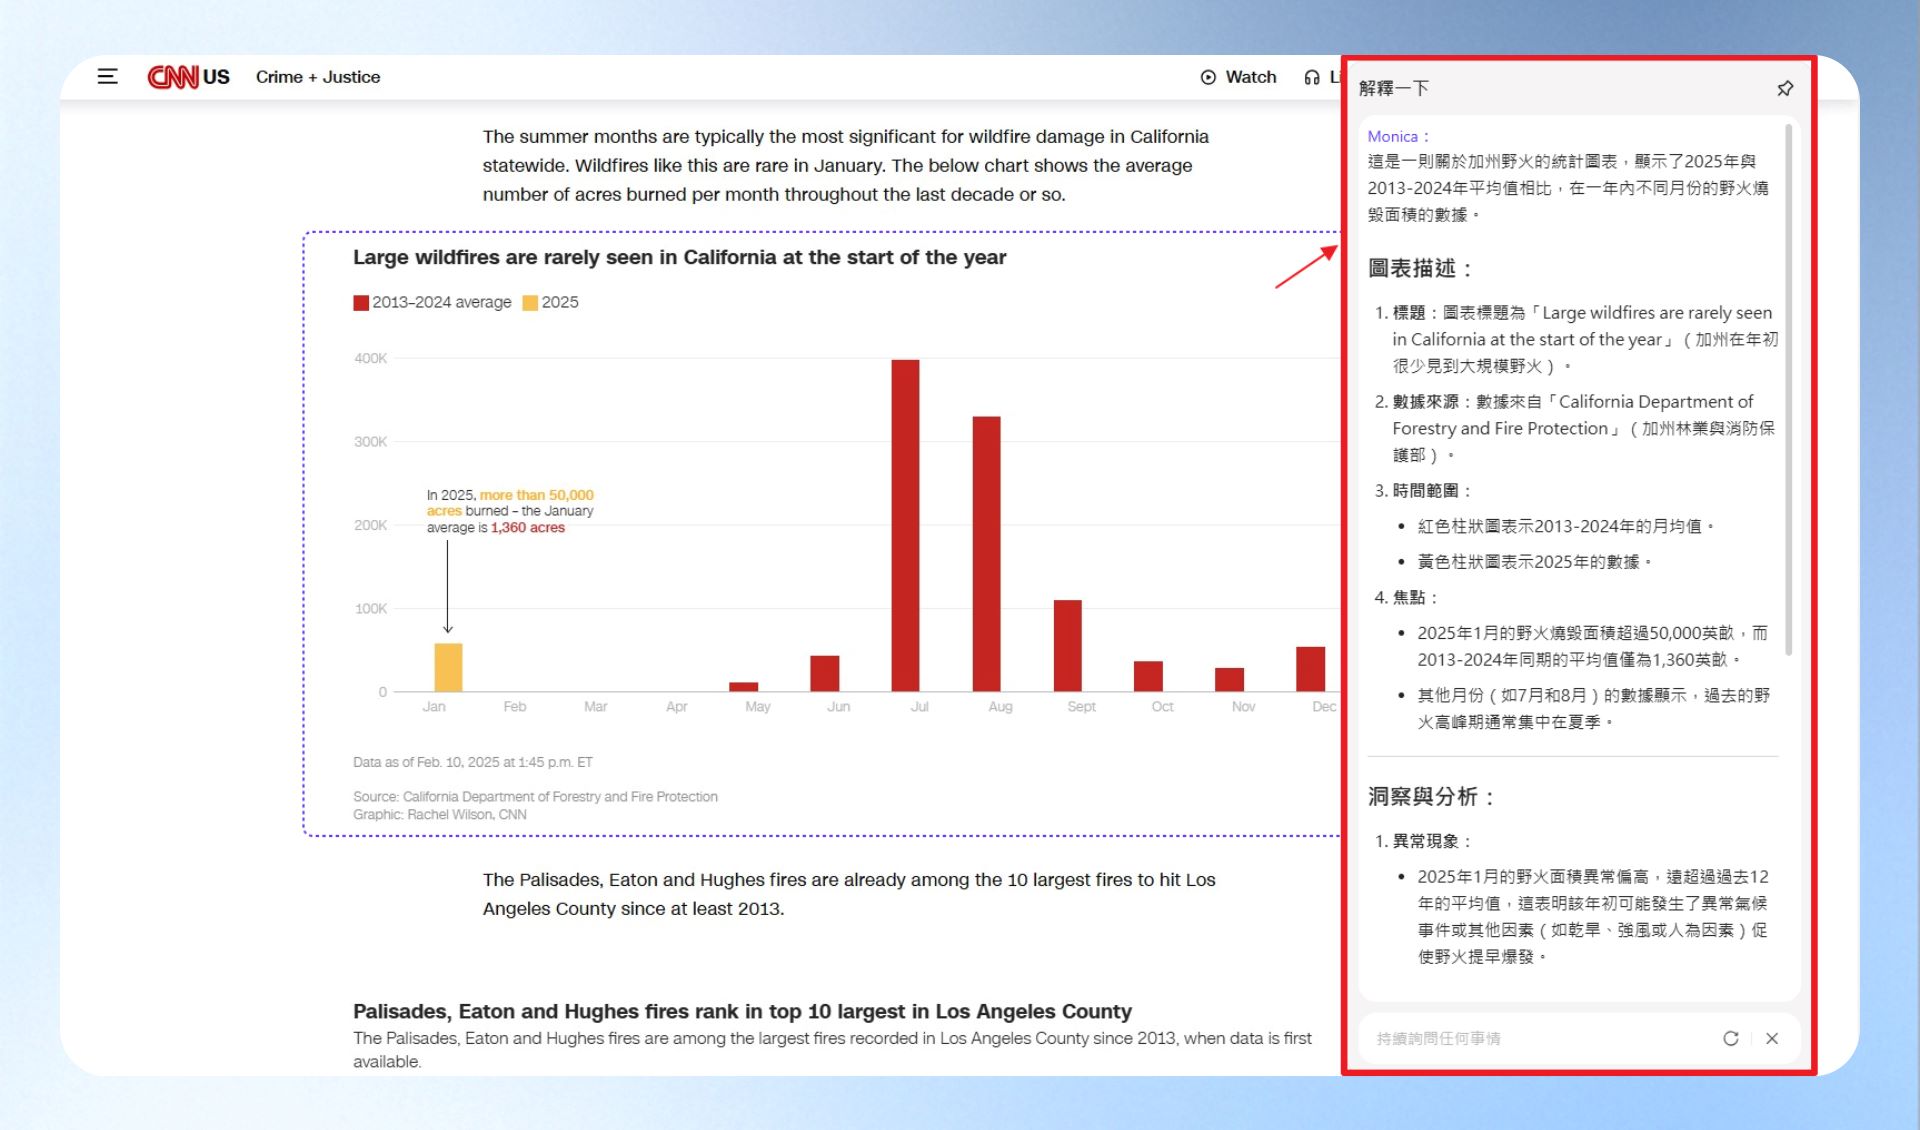Click the Listen headphones icon
The height and width of the screenshot is (1130, 1920).
(1312, 77)
